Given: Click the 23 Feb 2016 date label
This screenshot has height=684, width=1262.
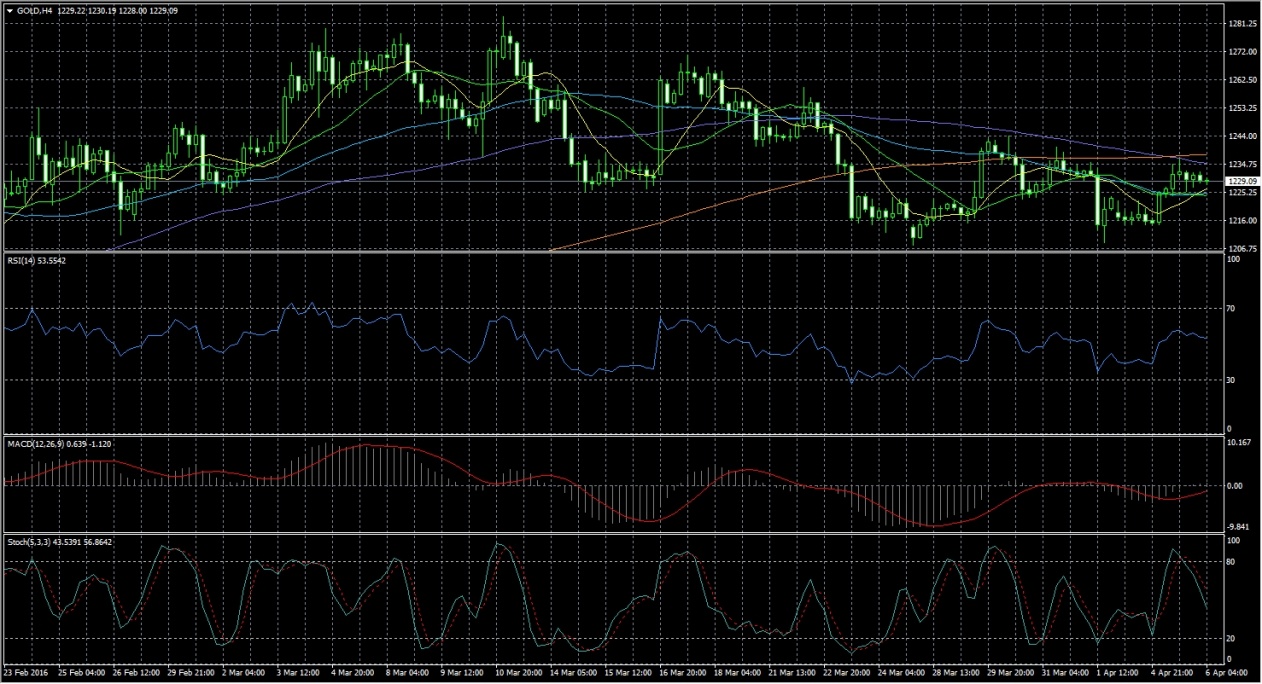Looking at the screenshot, I should click(27, 675).
